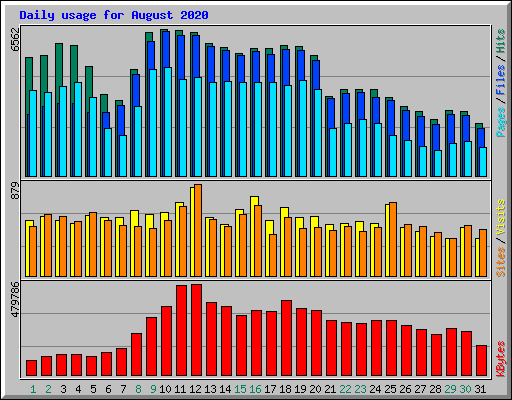512x400 pixels.
Task: Click the red KBytes bar for day 31
Action: click(x=482, y=361)
